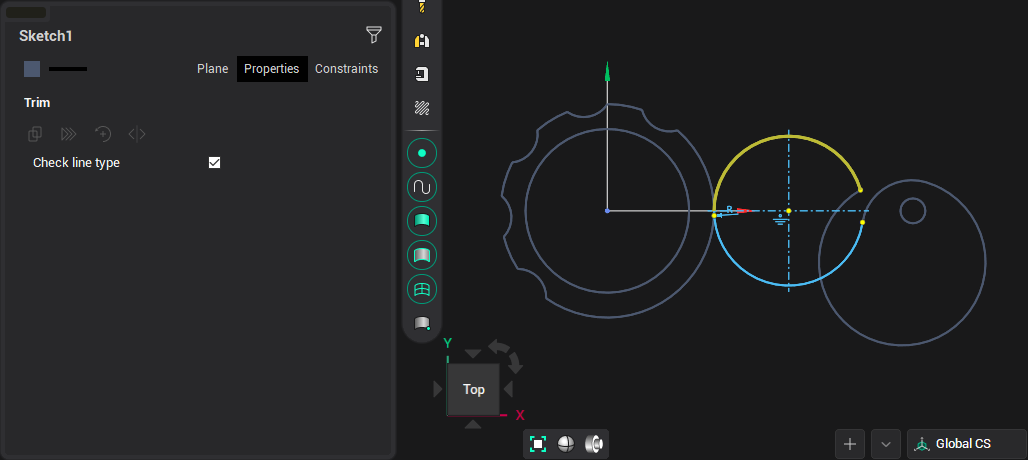
Task: Expand the chevron dropdown beside Global CS
Action: (x=886, y=444)
